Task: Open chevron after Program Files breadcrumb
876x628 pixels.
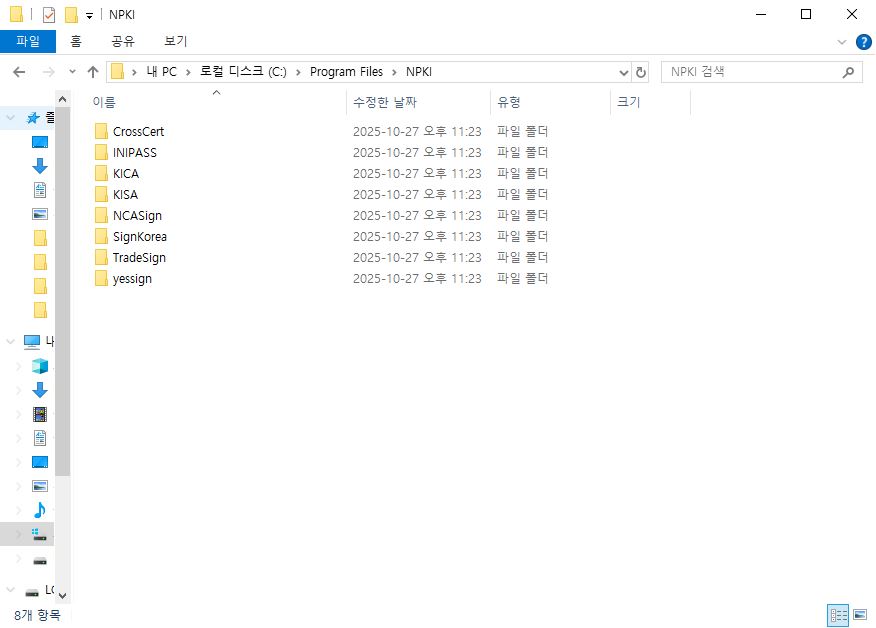Action: pos(394,72)
